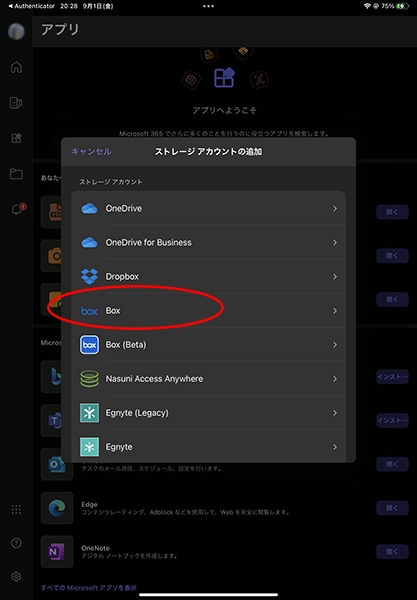Tap the Dropbox logo icon
This screenshot has width=417, height=600.
pos(89,276)
